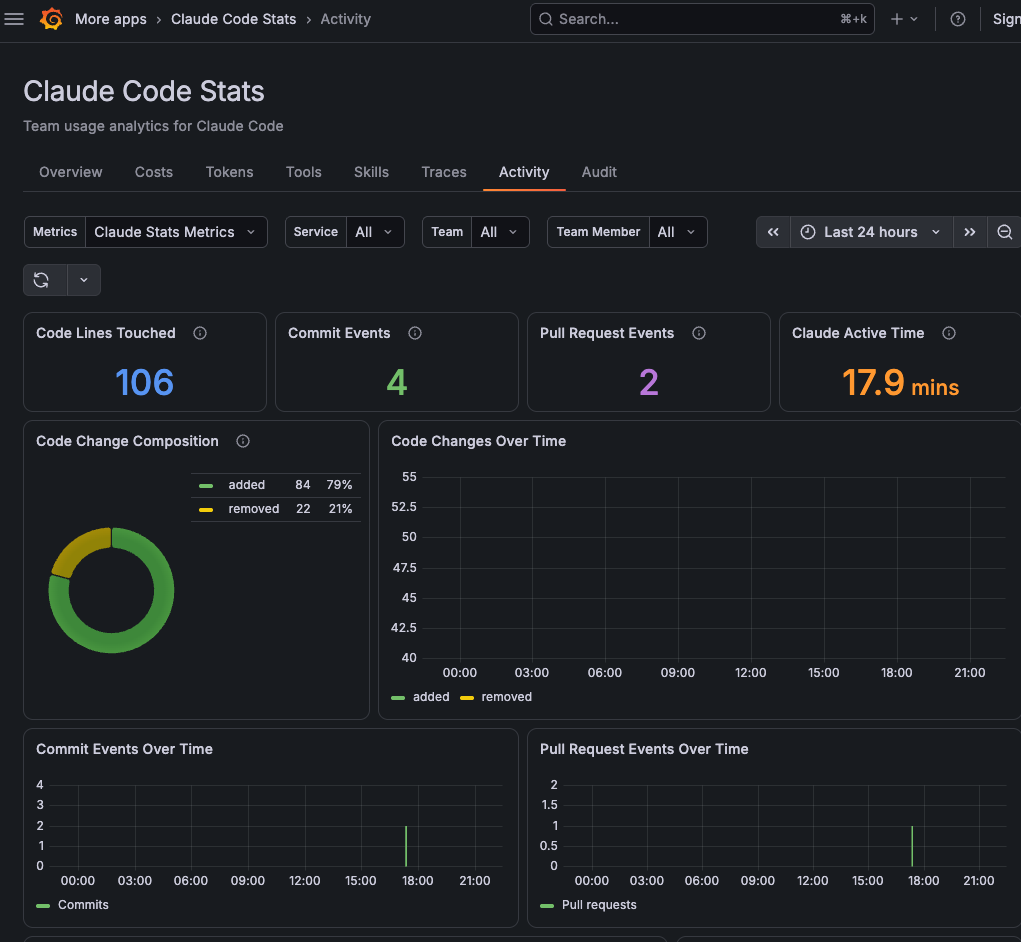Click the Claude Code Stats breadcrumb

[233, 19]
